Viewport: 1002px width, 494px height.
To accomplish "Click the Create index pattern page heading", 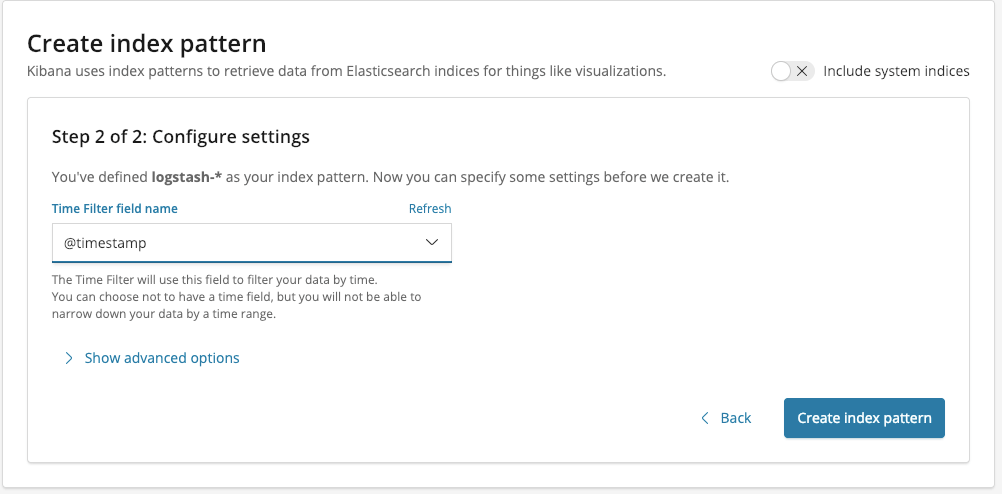I will [x=146, y=44].
